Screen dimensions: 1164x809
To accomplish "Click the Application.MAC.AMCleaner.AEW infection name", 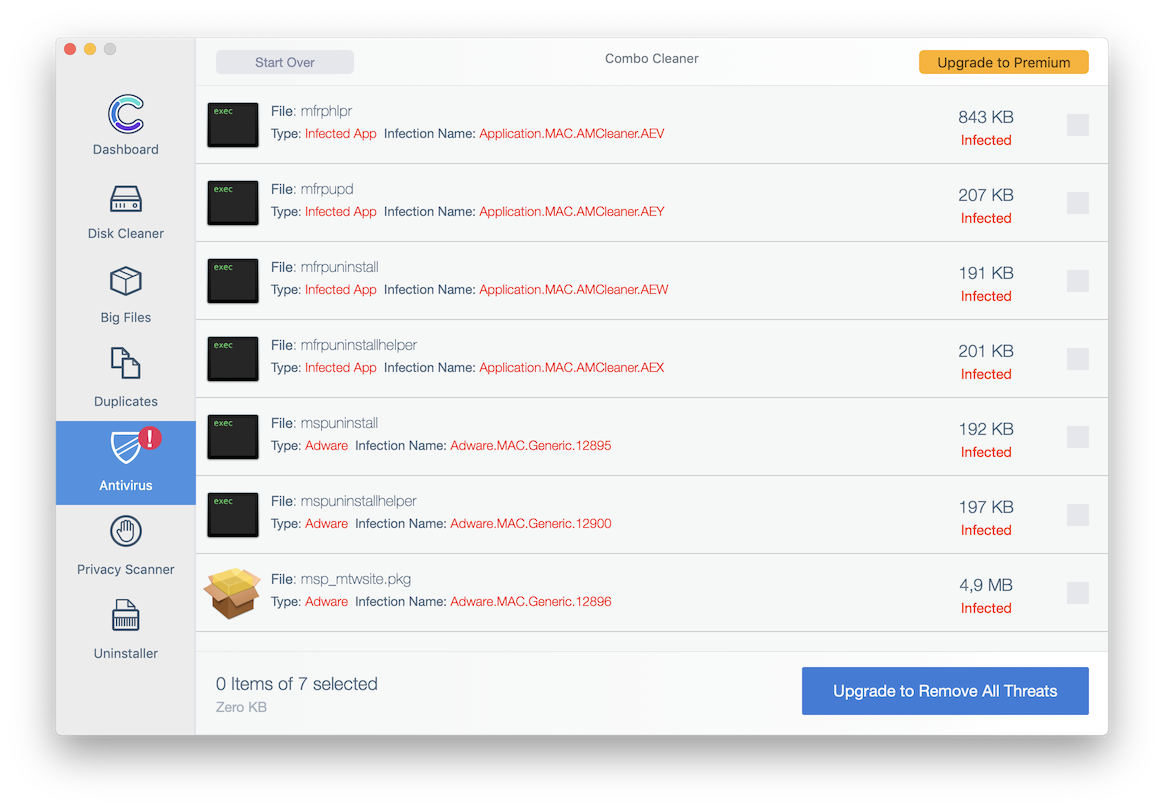I will coord(573,290).
